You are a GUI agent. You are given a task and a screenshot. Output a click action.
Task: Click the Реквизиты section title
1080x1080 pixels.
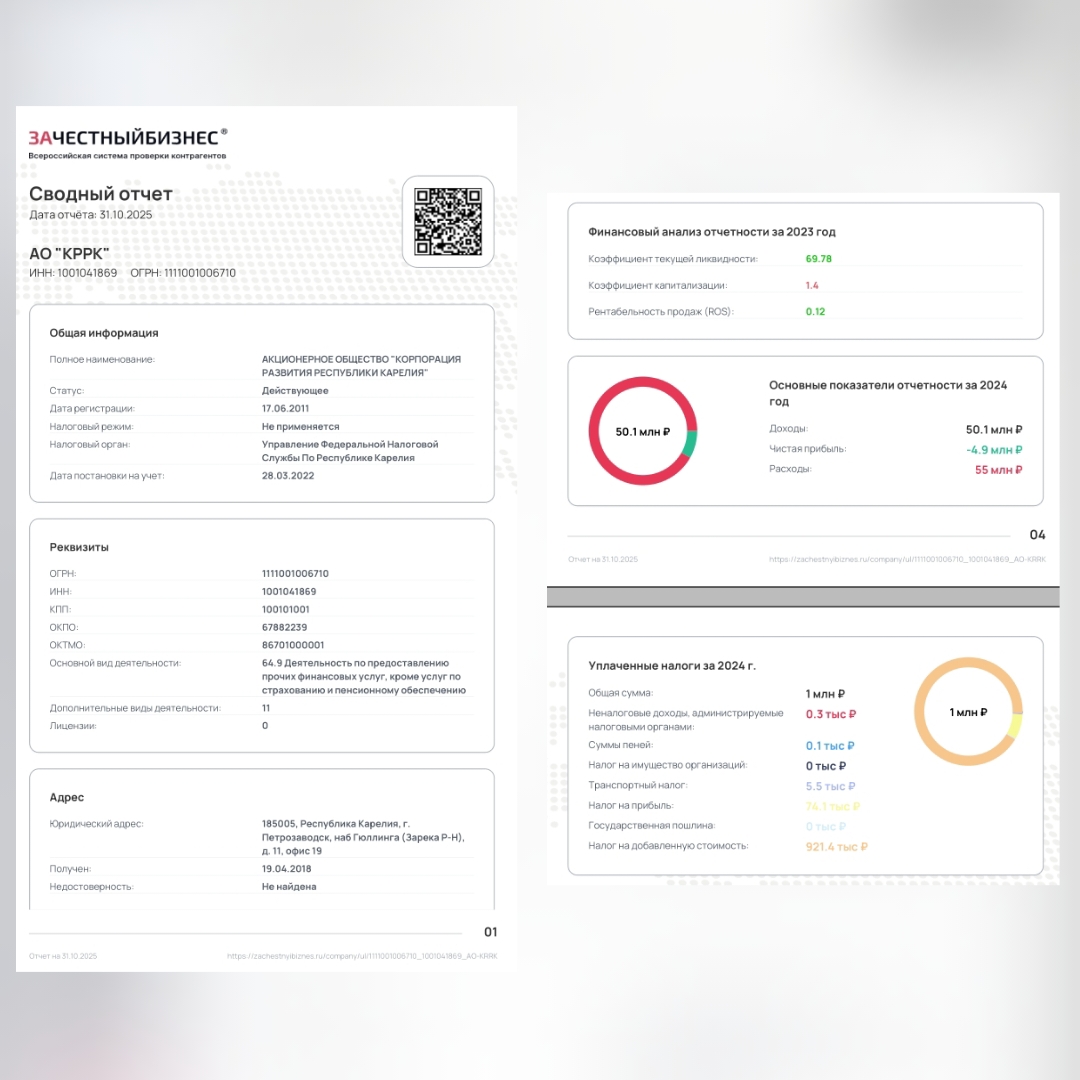point(79,547)
